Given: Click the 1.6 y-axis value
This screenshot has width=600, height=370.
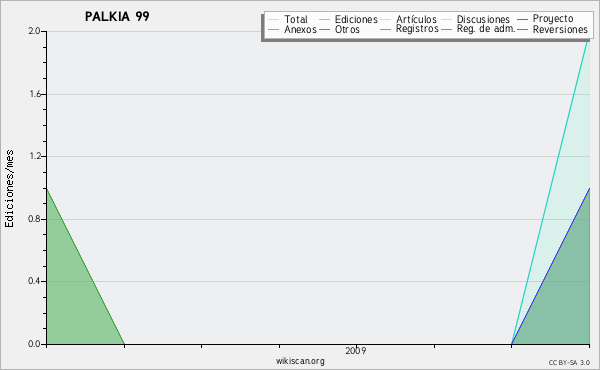Looking at the screenshot, I should pyautogui.click(x=35, y=94).
